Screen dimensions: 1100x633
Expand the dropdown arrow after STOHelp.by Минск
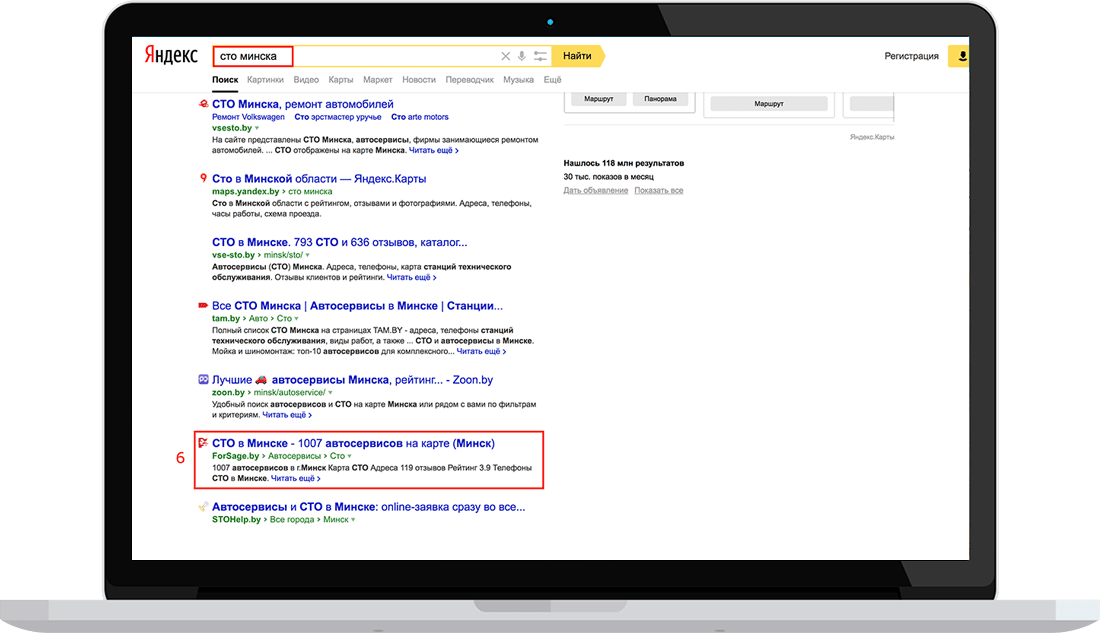(353, 520)
